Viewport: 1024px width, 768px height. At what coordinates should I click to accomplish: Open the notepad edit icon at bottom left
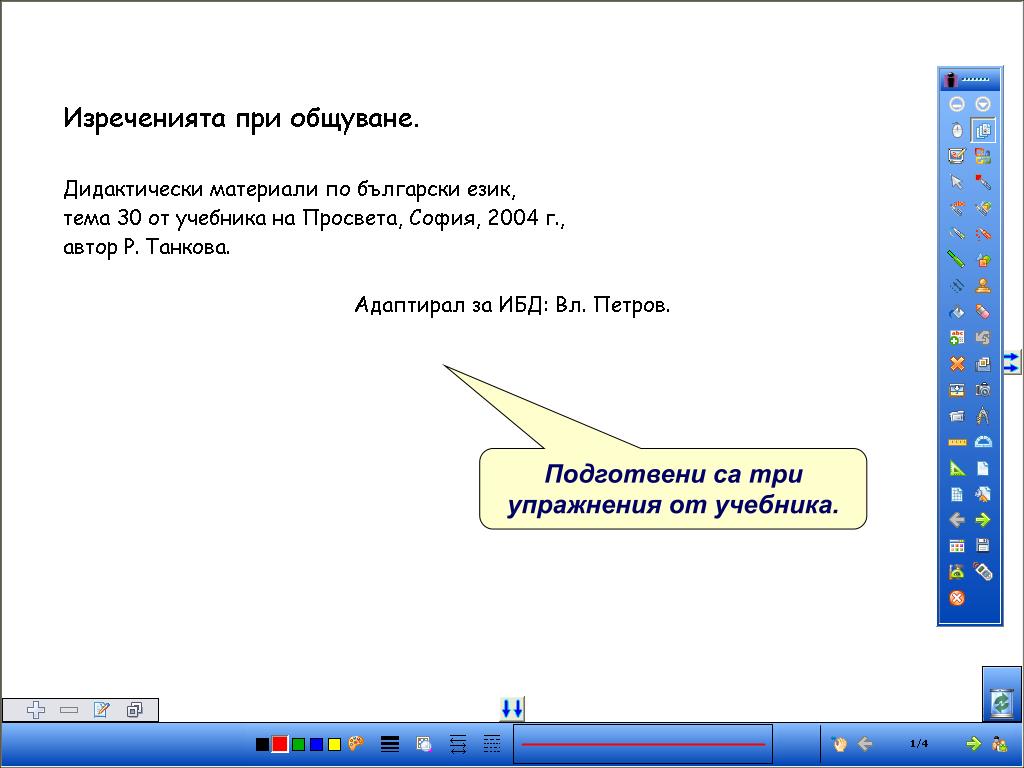tap(101, 710)
